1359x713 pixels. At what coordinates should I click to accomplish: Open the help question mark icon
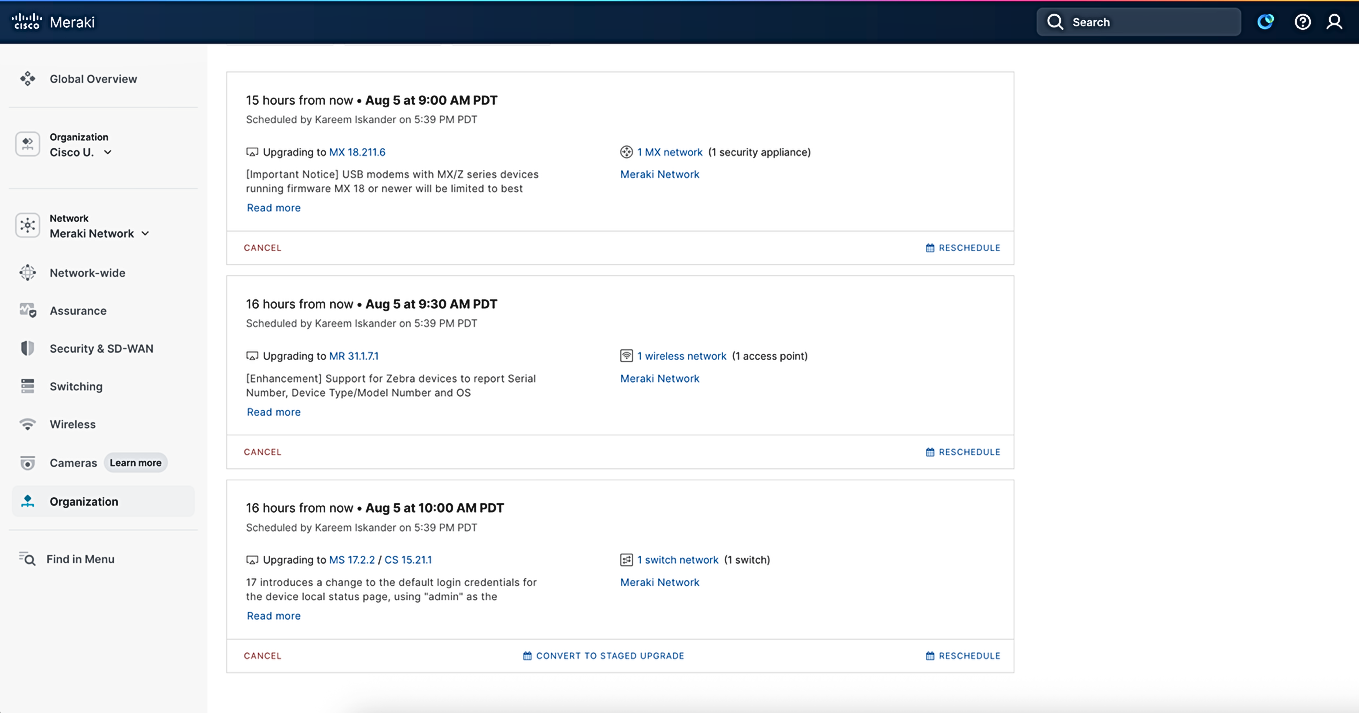coord(1302,21)
